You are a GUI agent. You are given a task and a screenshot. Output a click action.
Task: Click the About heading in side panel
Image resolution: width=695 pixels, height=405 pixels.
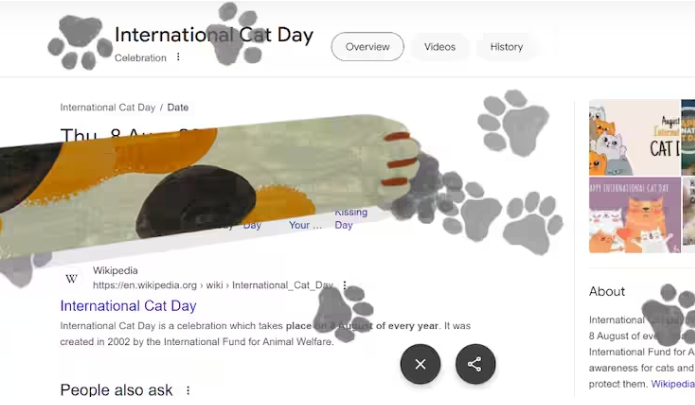pyautogui.click(x=607, y=291)
